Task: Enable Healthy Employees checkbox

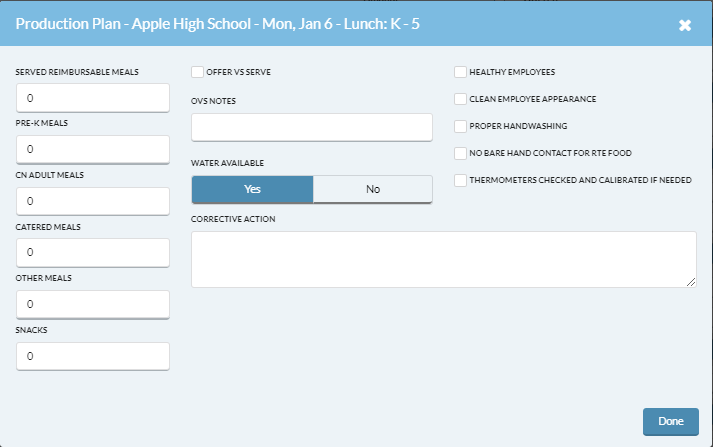Action: (460, 72)
